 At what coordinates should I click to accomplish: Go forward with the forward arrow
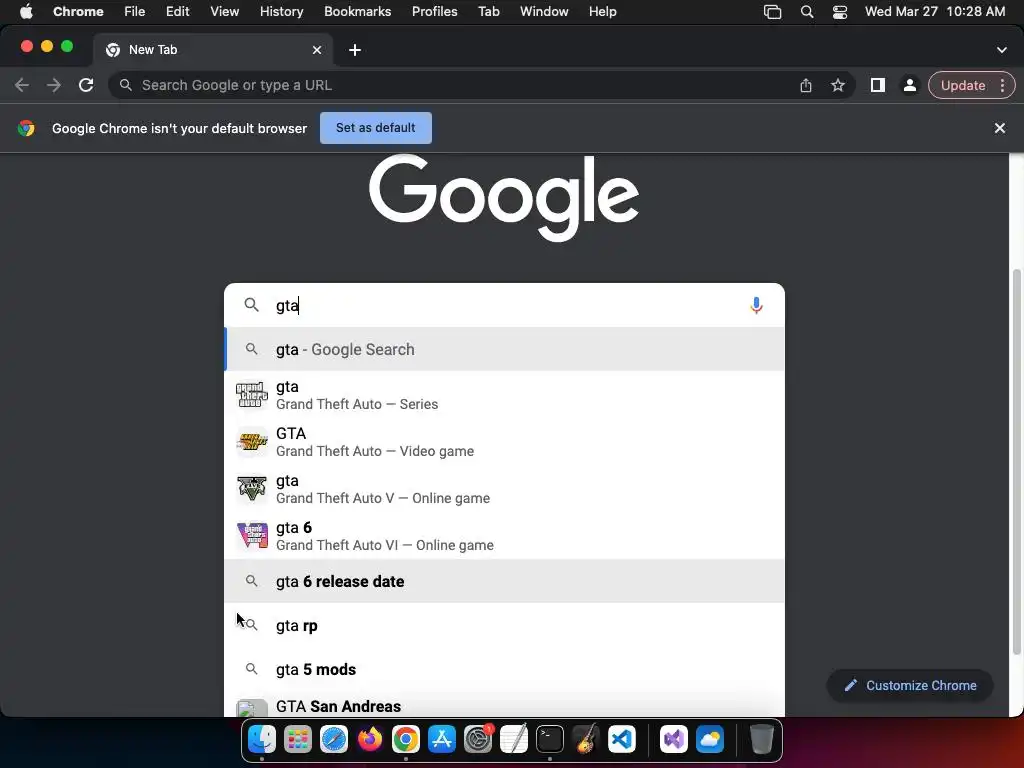pos(54,85)
